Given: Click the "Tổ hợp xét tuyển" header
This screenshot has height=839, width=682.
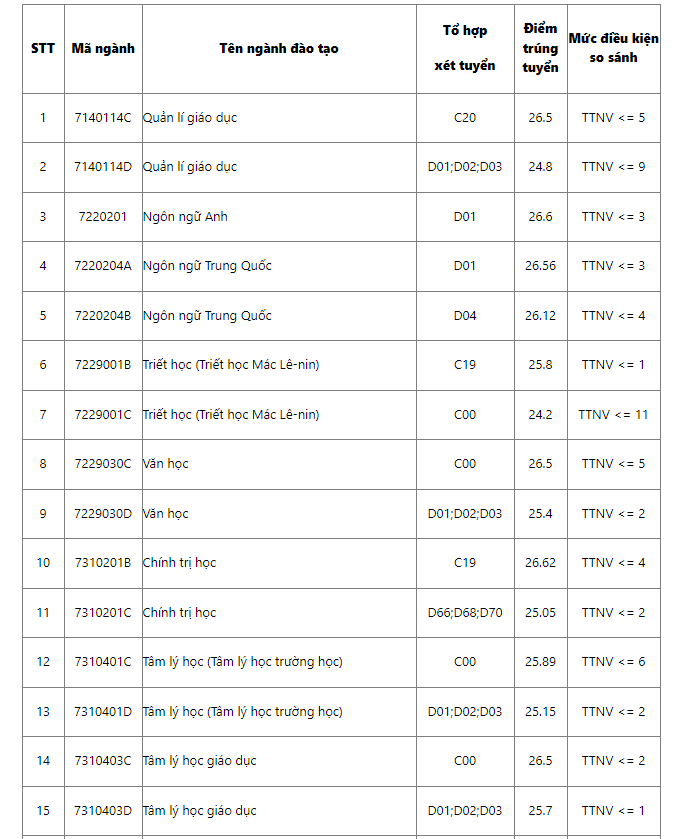Looking at the screenshot, I should pyautogui.click(x=465, y=48).
